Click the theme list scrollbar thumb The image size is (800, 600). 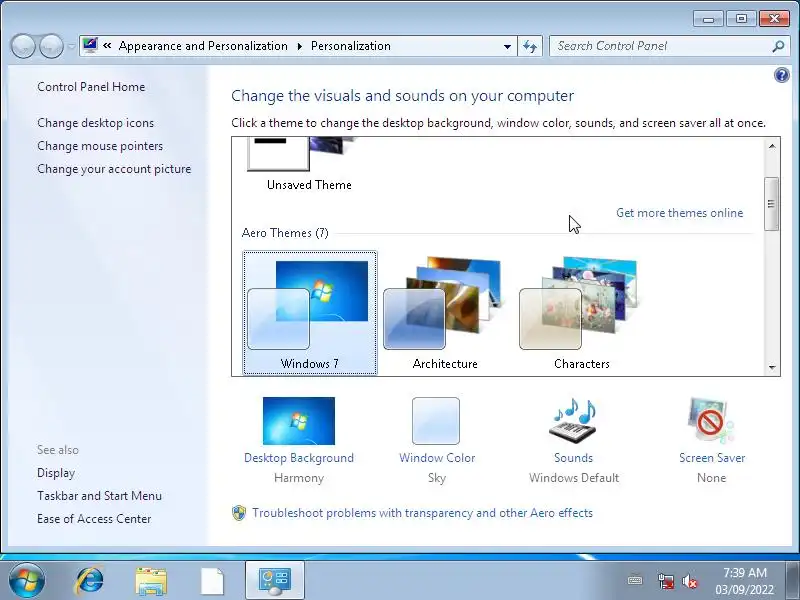pyautogui.click(x=772, y=204)
